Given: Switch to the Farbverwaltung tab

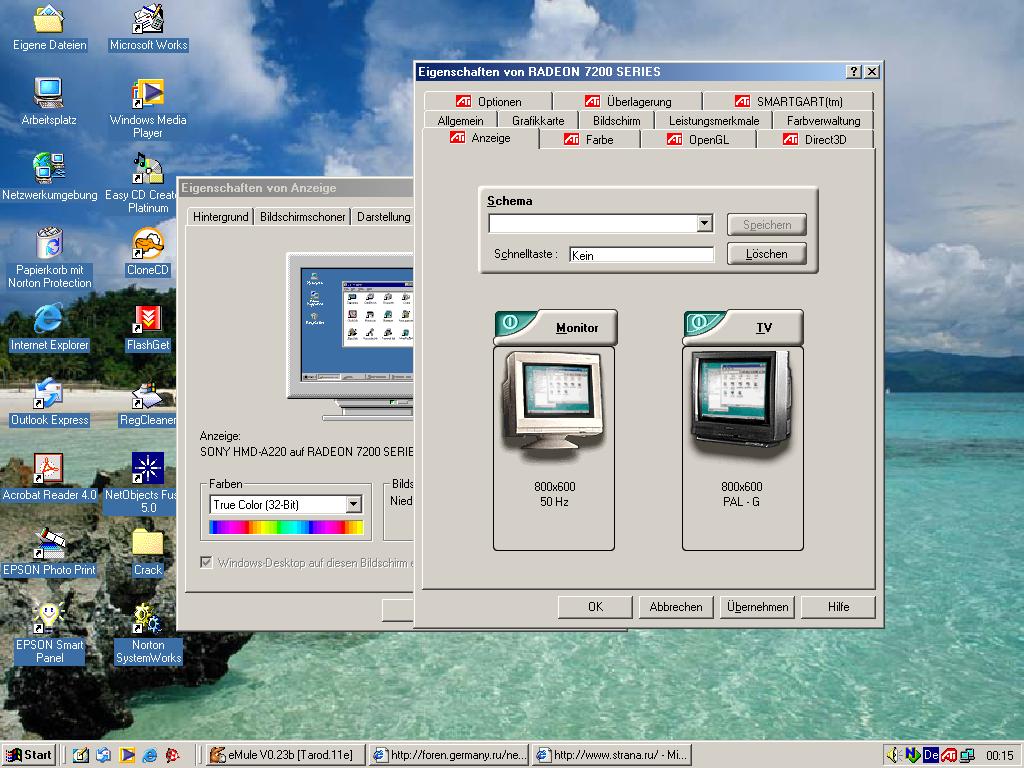Looking at the screenshot, I should coord(824,121).
